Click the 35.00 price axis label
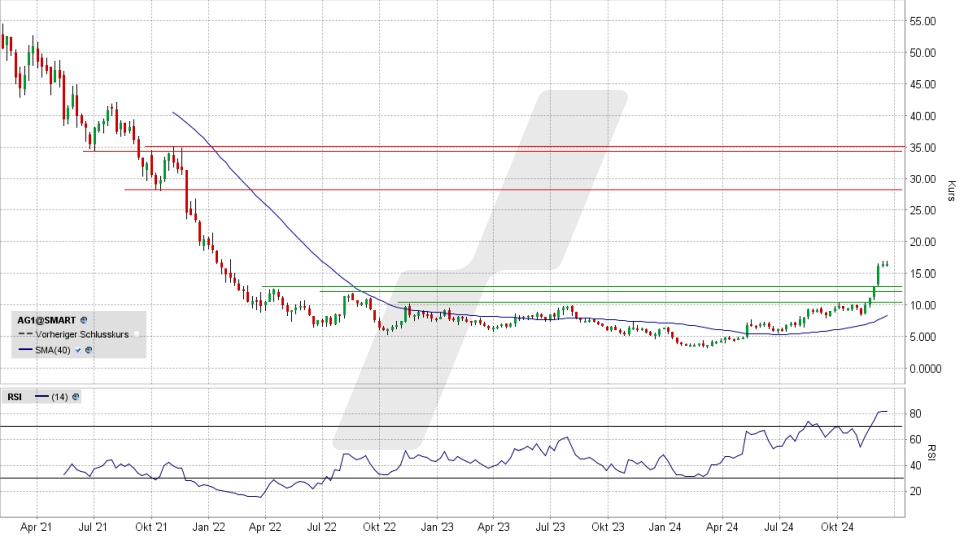 [923, 148]
